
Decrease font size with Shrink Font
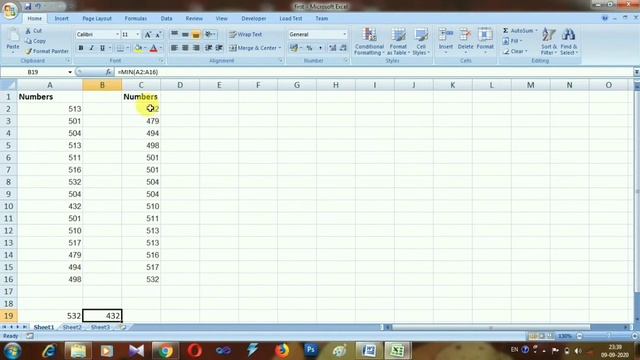[158, 34]
